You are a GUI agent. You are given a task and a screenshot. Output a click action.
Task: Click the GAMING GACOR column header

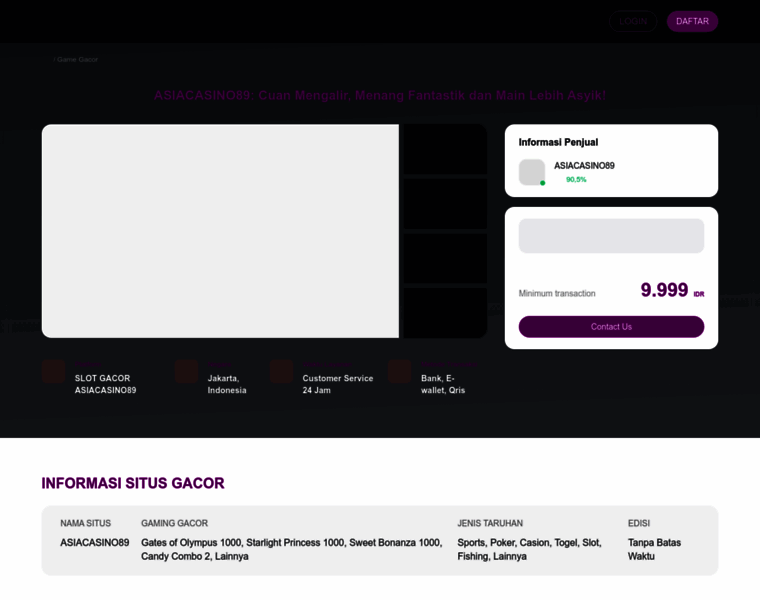(x=174, y=523)
